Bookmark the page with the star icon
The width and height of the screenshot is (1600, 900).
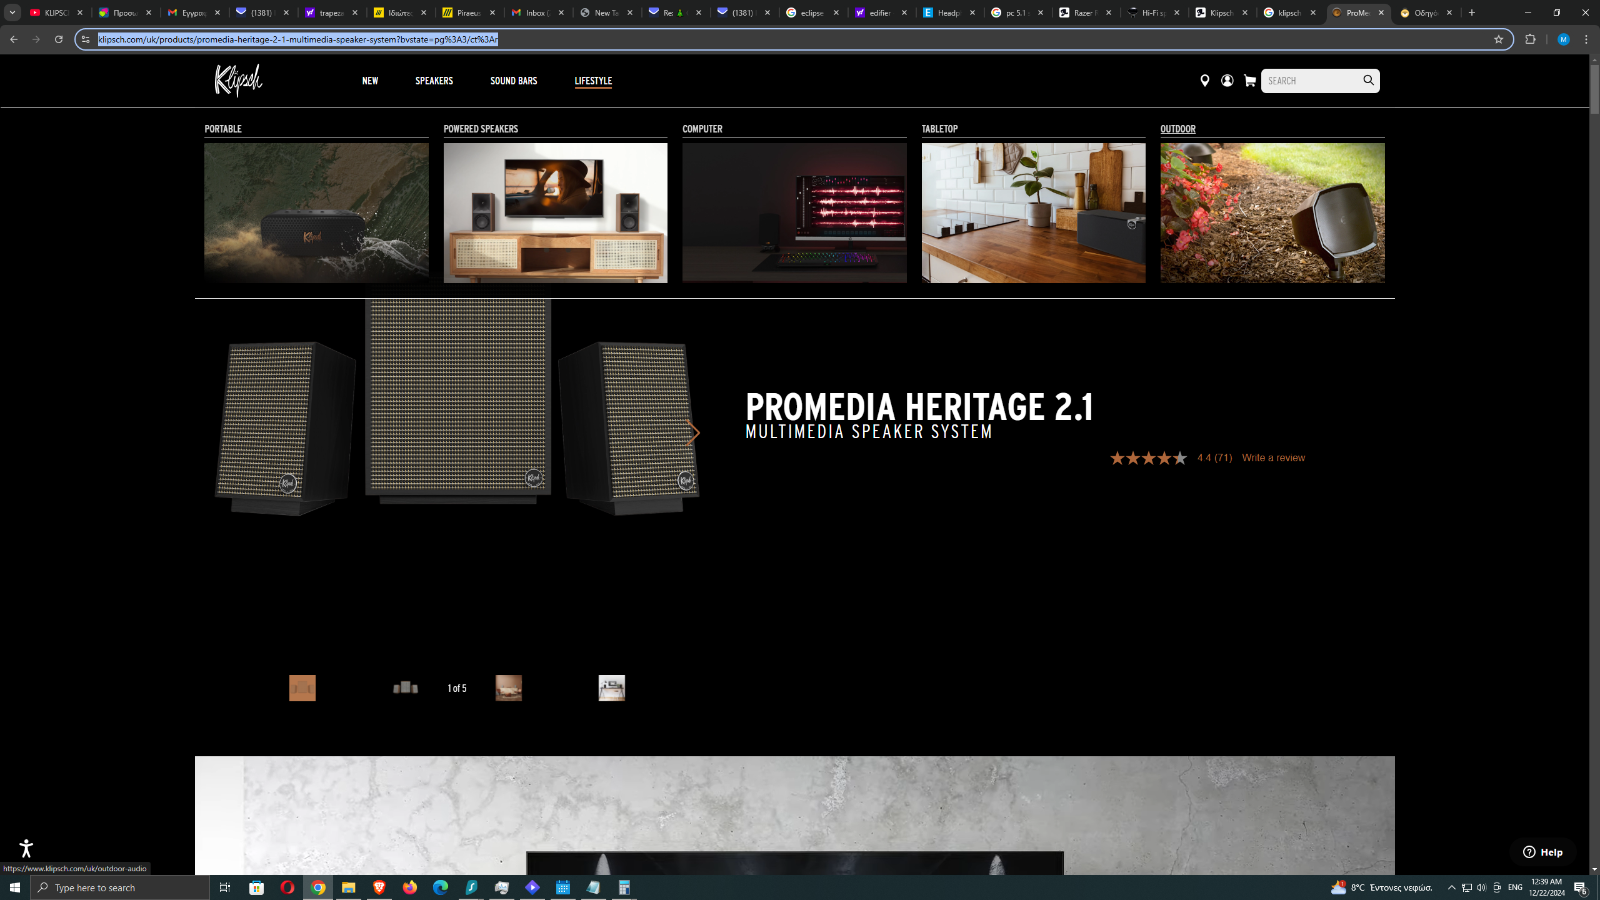pos(1498,39)
